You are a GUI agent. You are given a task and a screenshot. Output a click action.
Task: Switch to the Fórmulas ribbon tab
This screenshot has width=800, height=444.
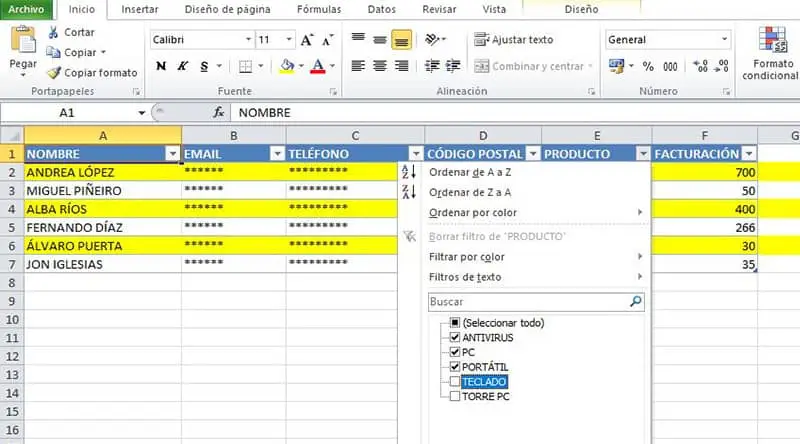coord(318,9)
